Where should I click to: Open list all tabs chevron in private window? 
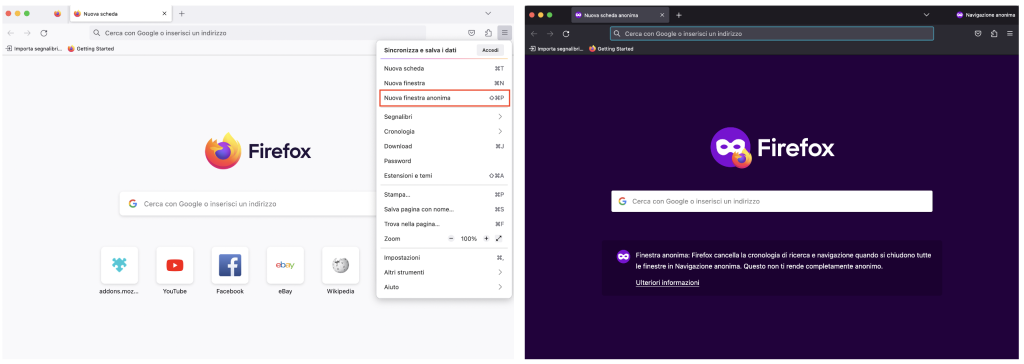[x=926, y=14]
